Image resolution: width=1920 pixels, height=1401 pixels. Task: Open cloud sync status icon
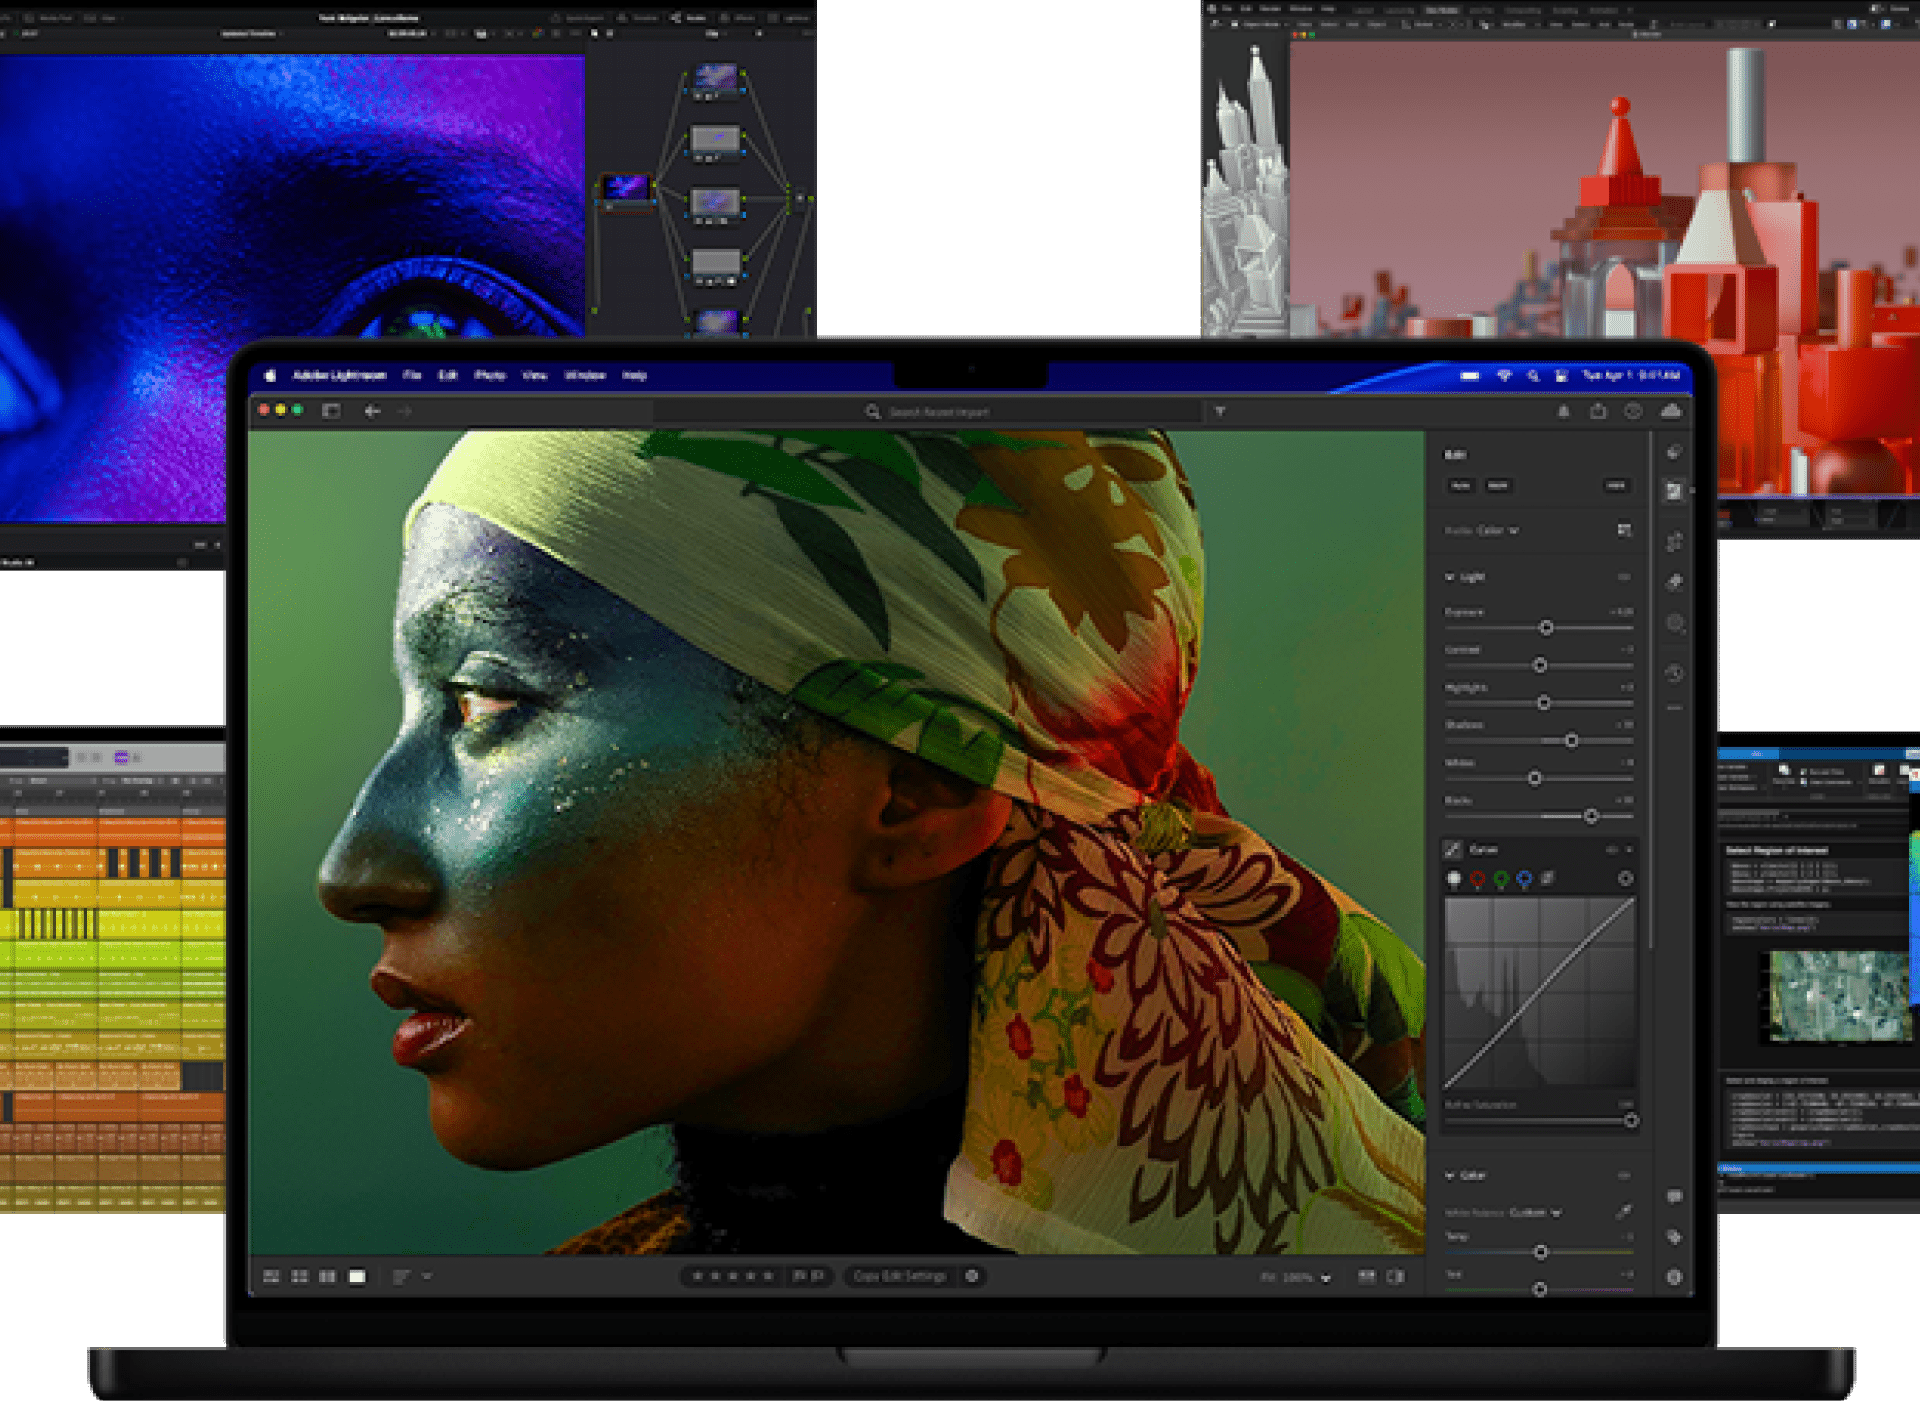pyautogui.click(x=1671, y=411)
